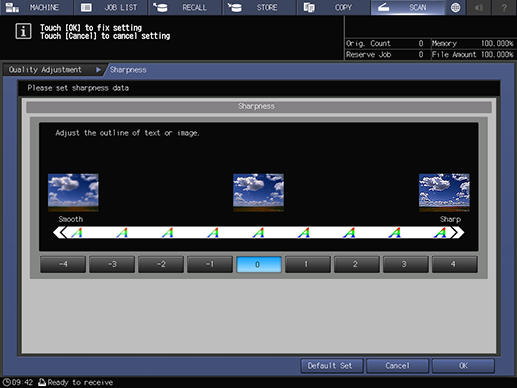The height and width of the screenshot is (388, 517).
Task: Set sharpness to 1
Action: [x=308, y=264]
